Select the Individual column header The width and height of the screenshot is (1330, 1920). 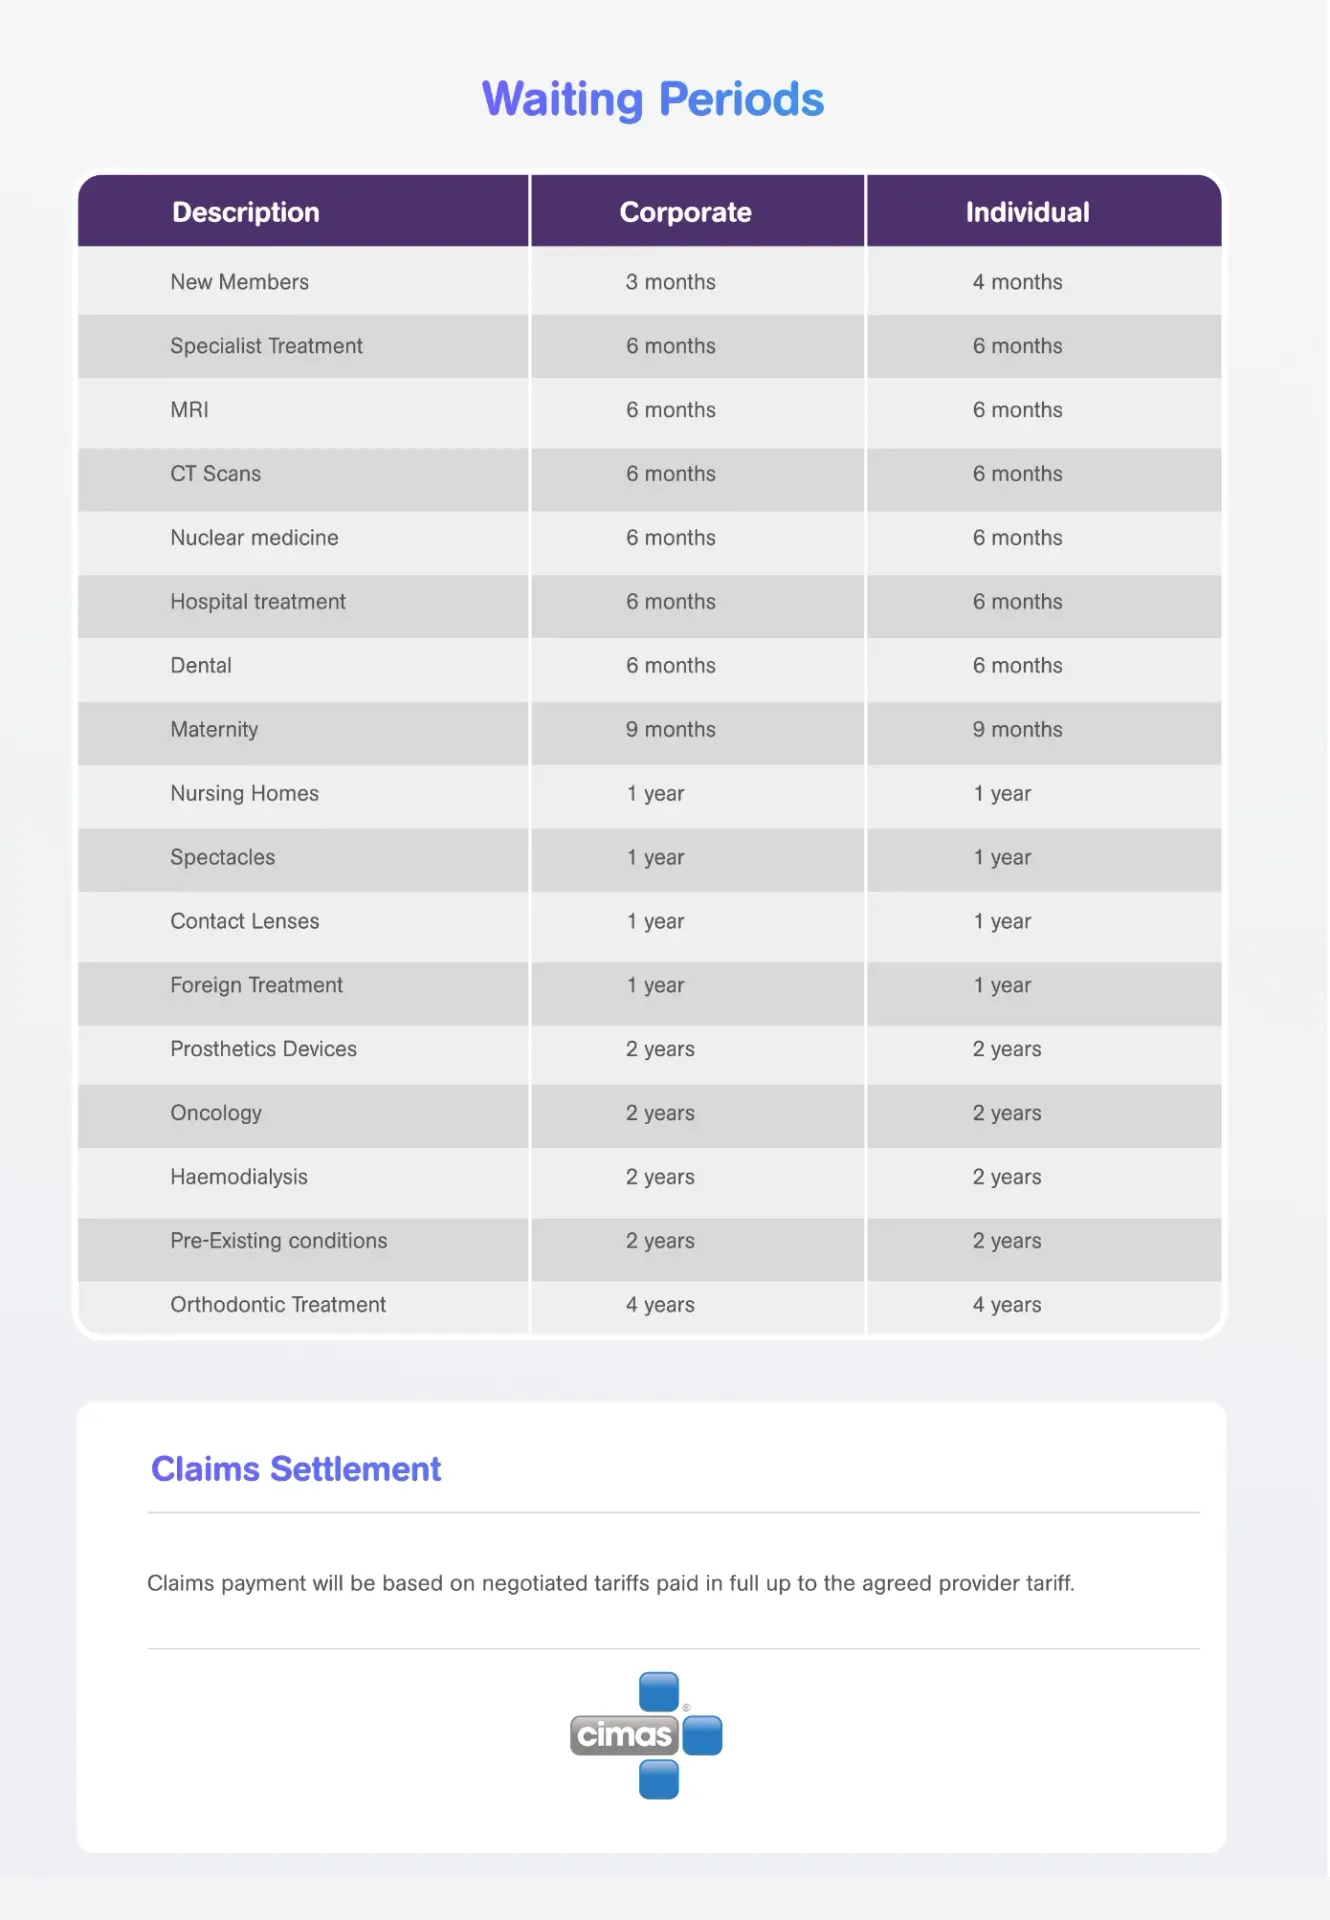coord(1027,212)
